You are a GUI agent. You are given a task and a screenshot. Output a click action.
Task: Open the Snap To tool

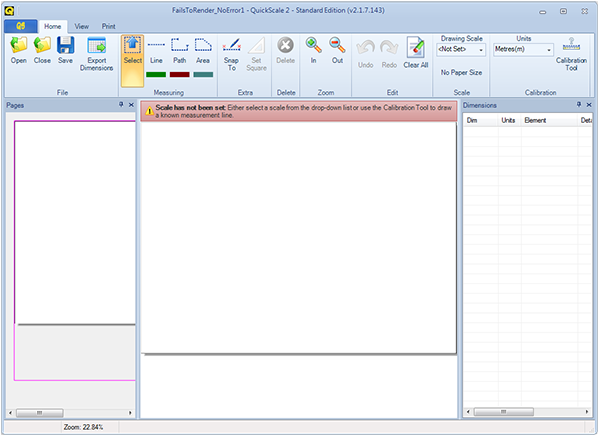[232, 54]
